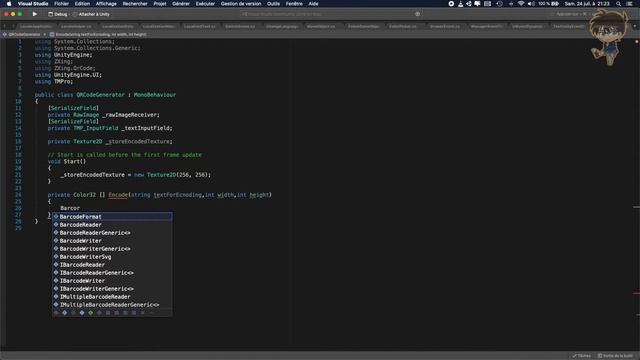Open the Projet menu
Screen dimensions: 640x360
(160, 4)
